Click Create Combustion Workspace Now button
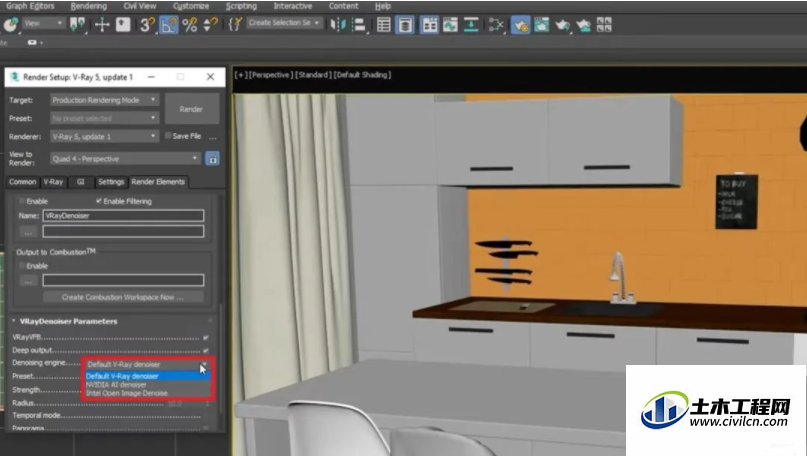Screen dimensions: 807x456 click(x=122, y=297)
